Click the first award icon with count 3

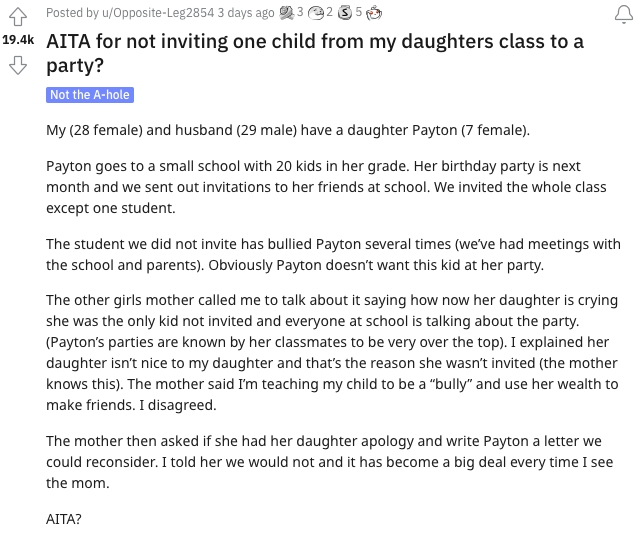[x=286, y=13]
